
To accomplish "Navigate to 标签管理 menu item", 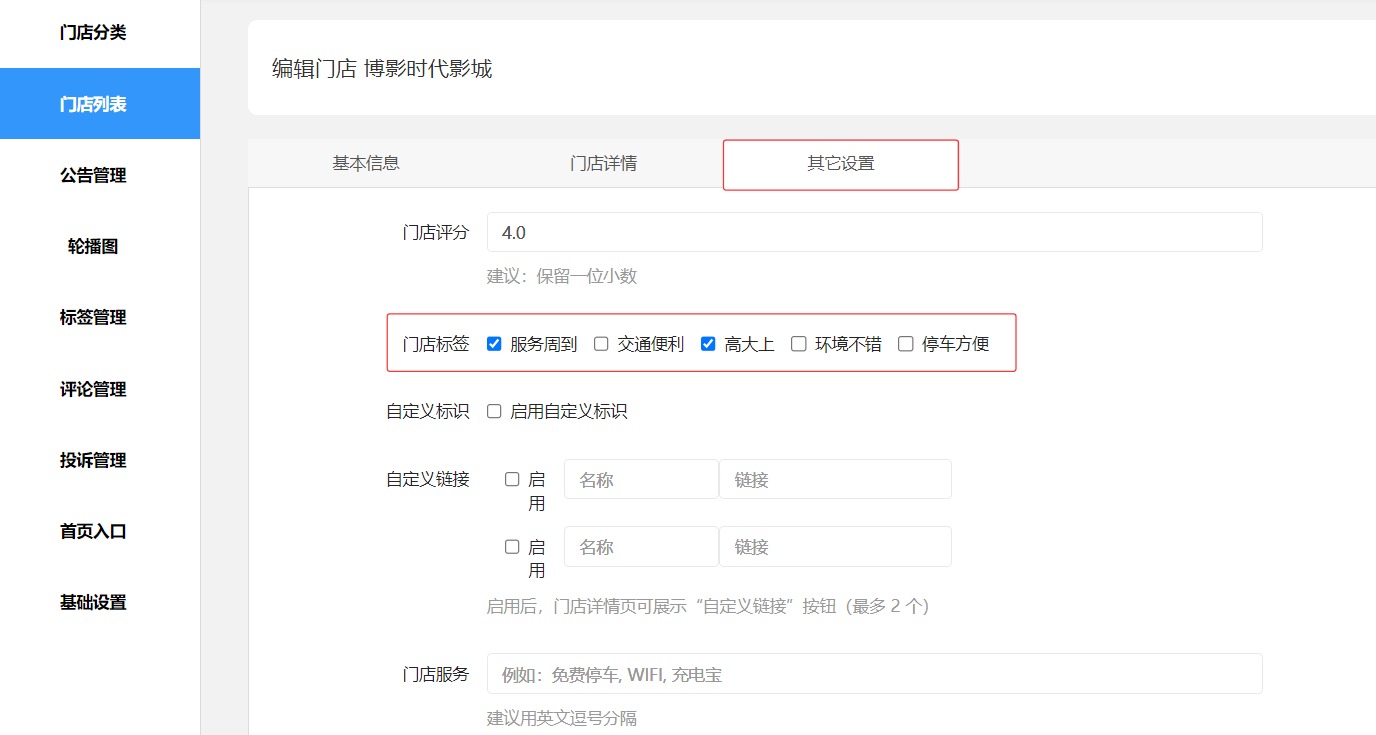I will coord(93,318).
